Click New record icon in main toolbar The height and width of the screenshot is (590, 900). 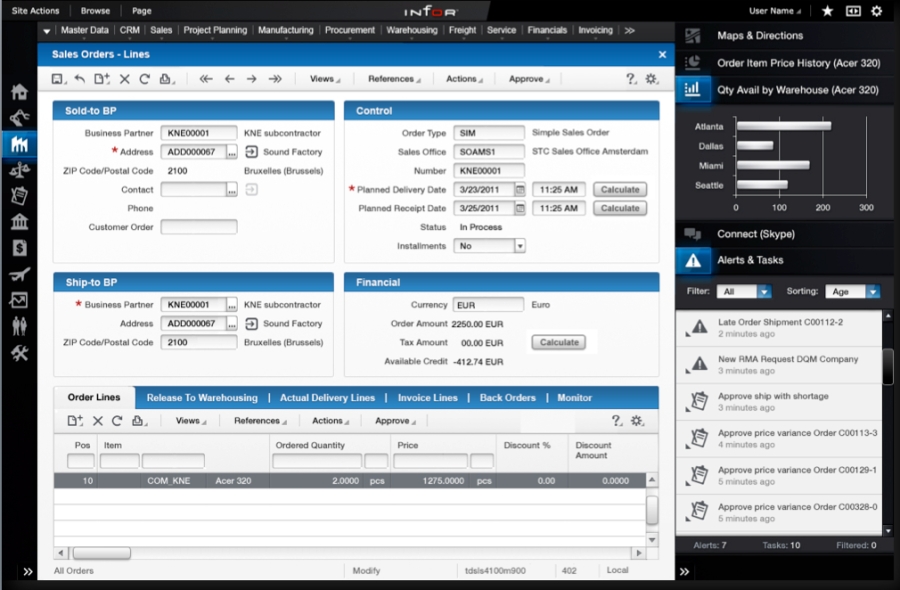pyautogui.click(x=102, y=79)
